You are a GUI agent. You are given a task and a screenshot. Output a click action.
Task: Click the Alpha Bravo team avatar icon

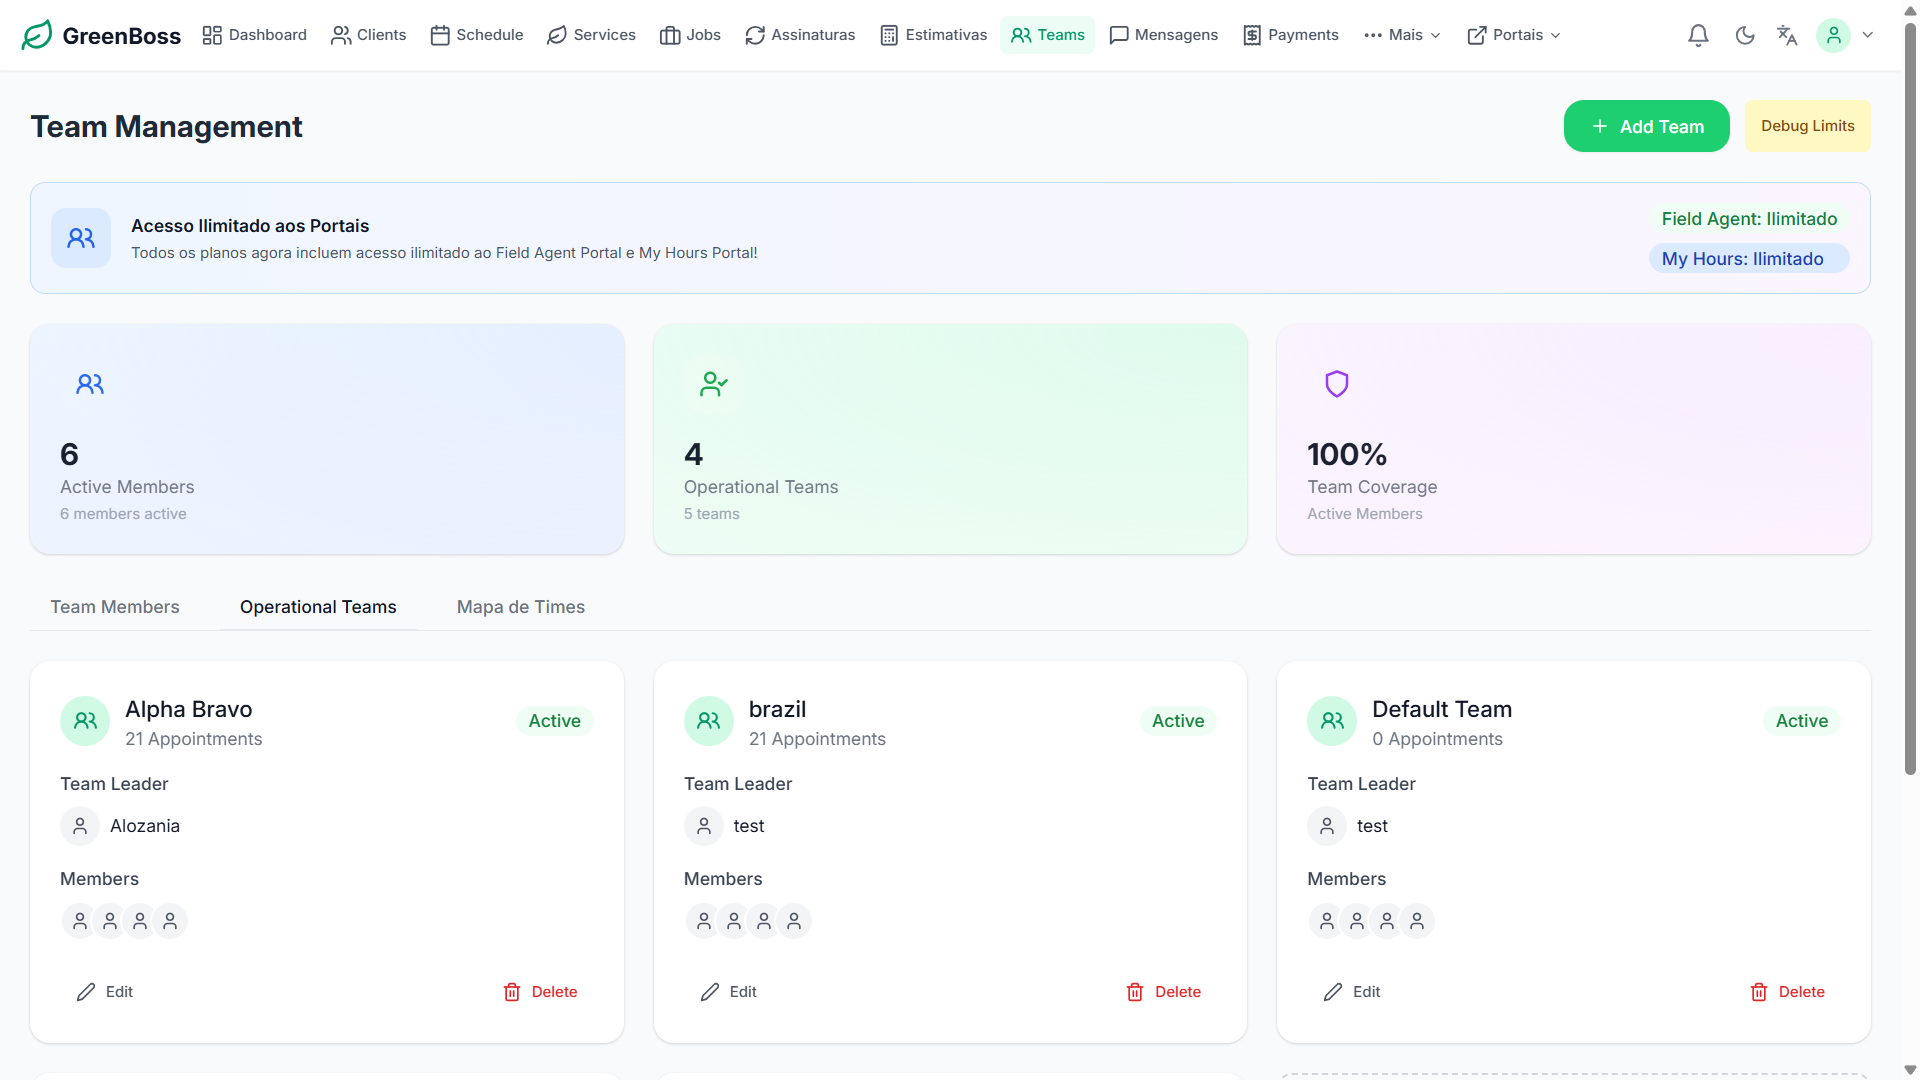(x=85, y=721)
